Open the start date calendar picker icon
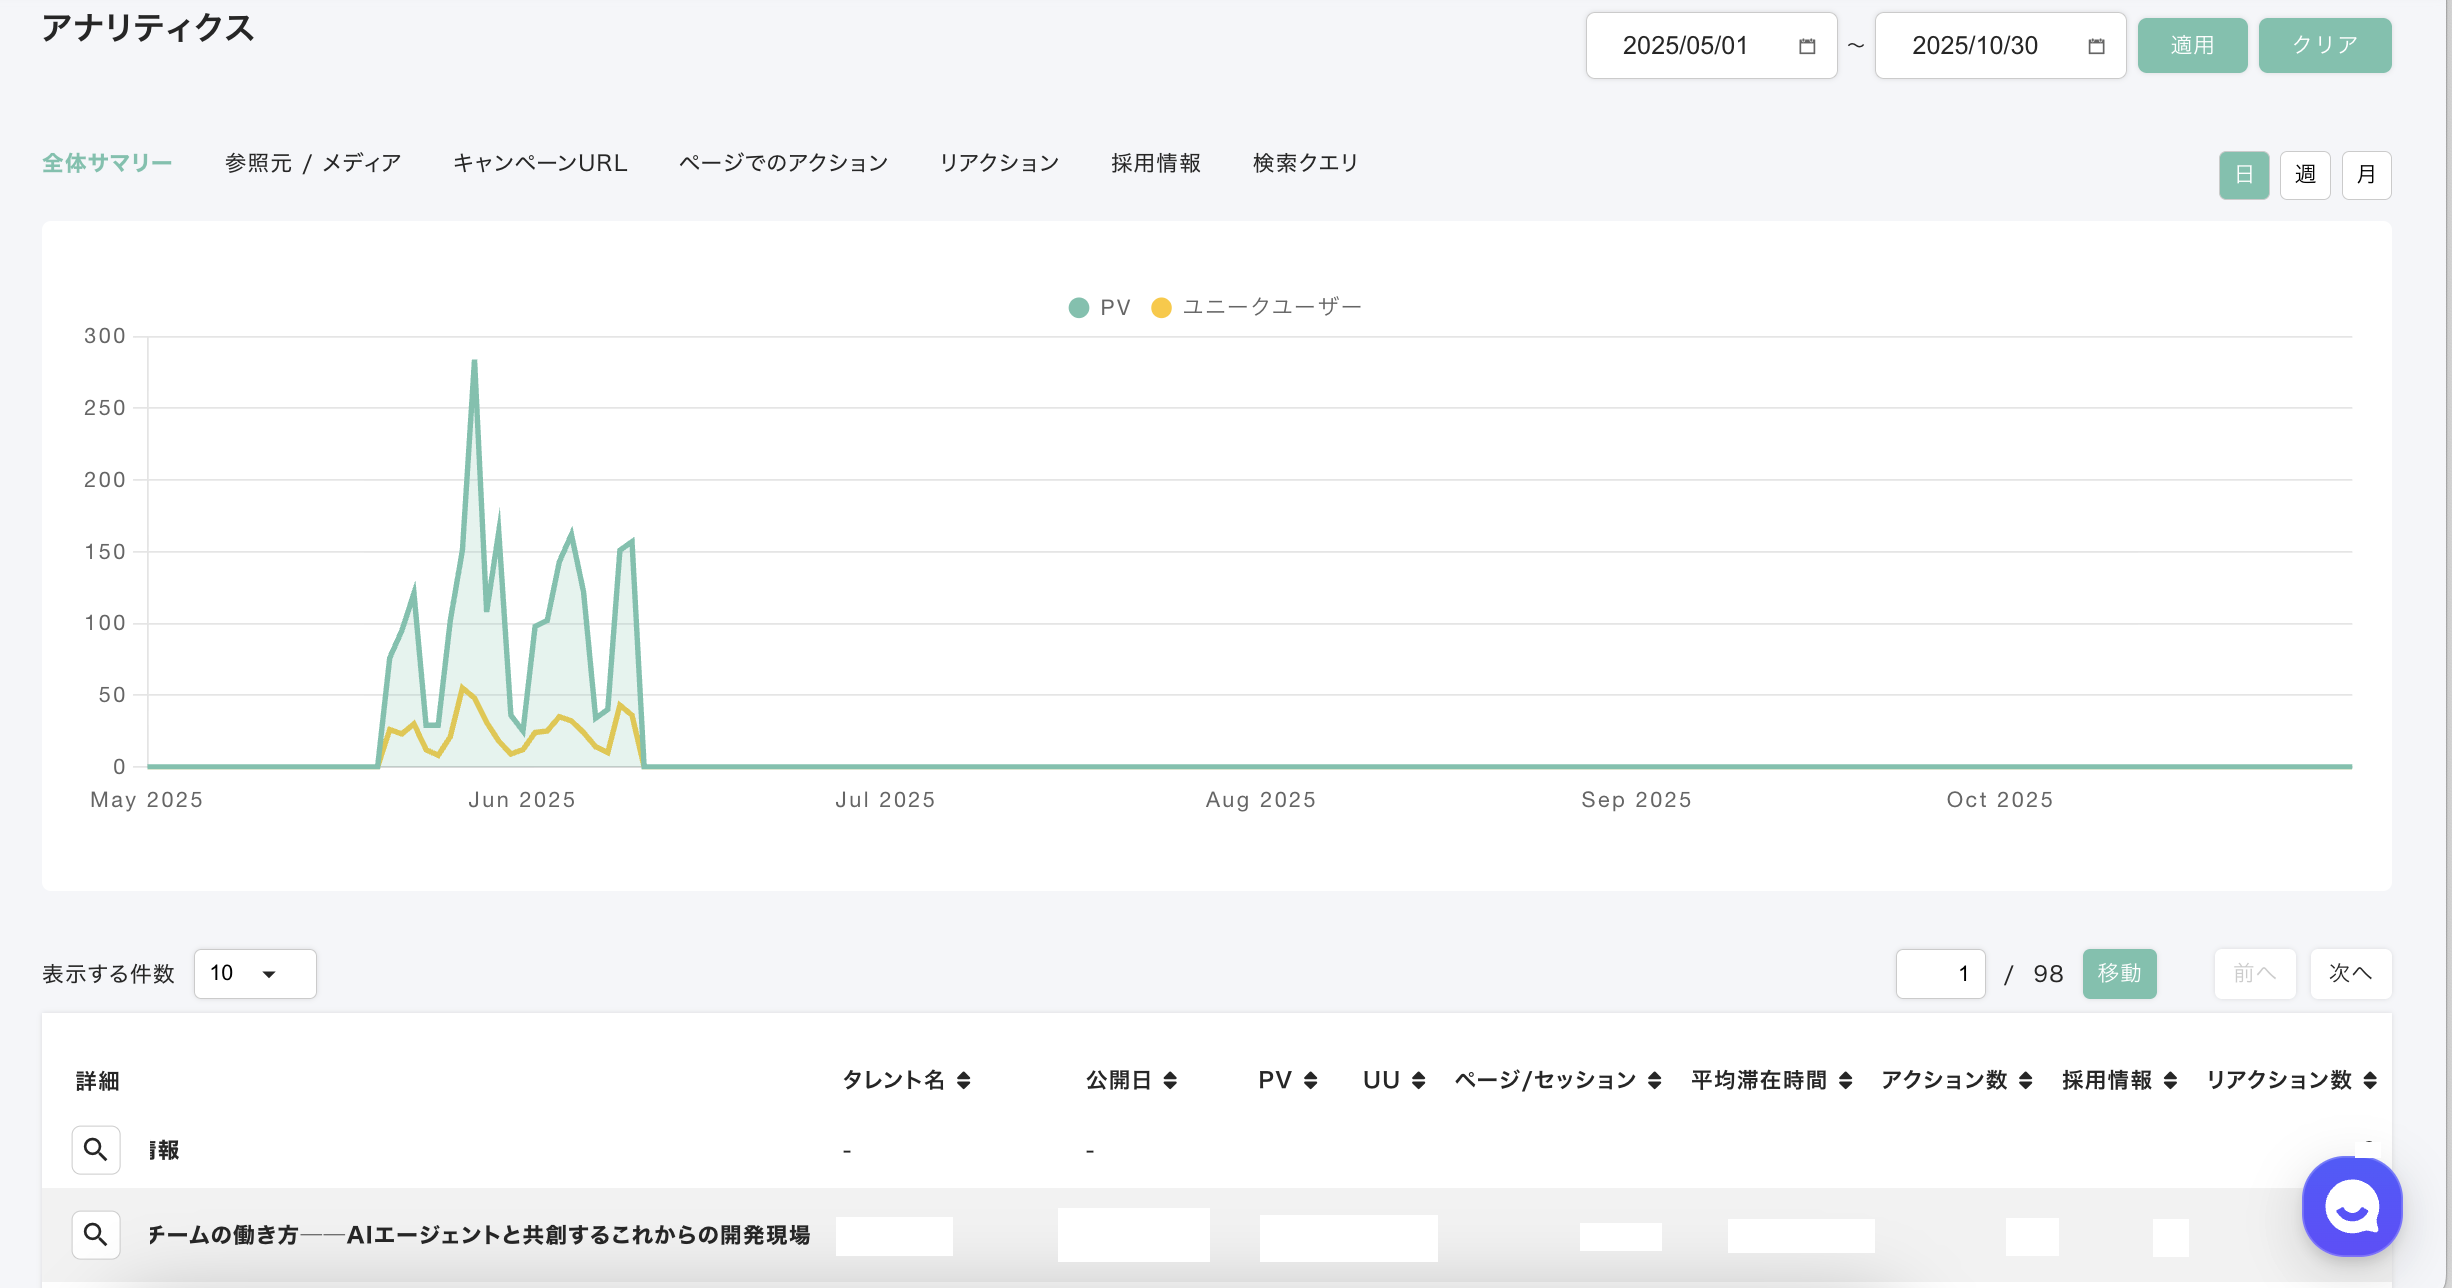Image resolution: width=2452 pixels, height=1288 pixels. [1806, 46]
